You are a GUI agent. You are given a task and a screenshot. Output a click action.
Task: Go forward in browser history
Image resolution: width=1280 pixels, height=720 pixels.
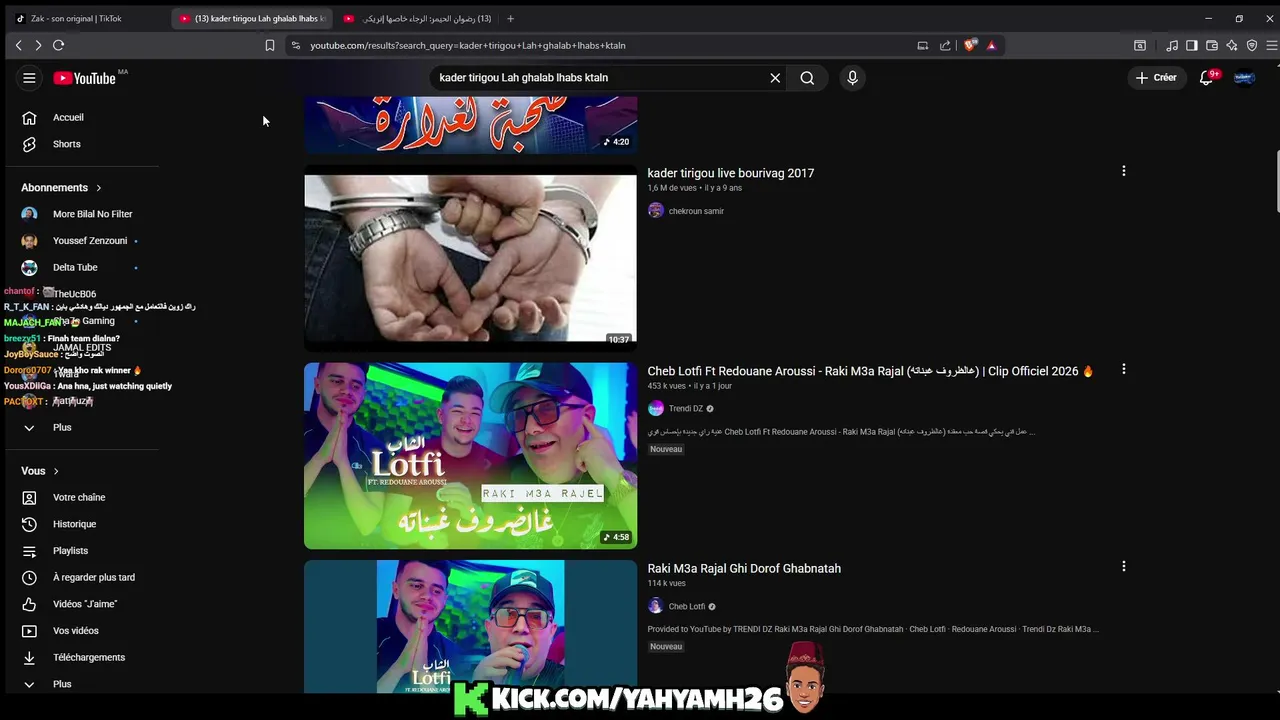point(38,45)
